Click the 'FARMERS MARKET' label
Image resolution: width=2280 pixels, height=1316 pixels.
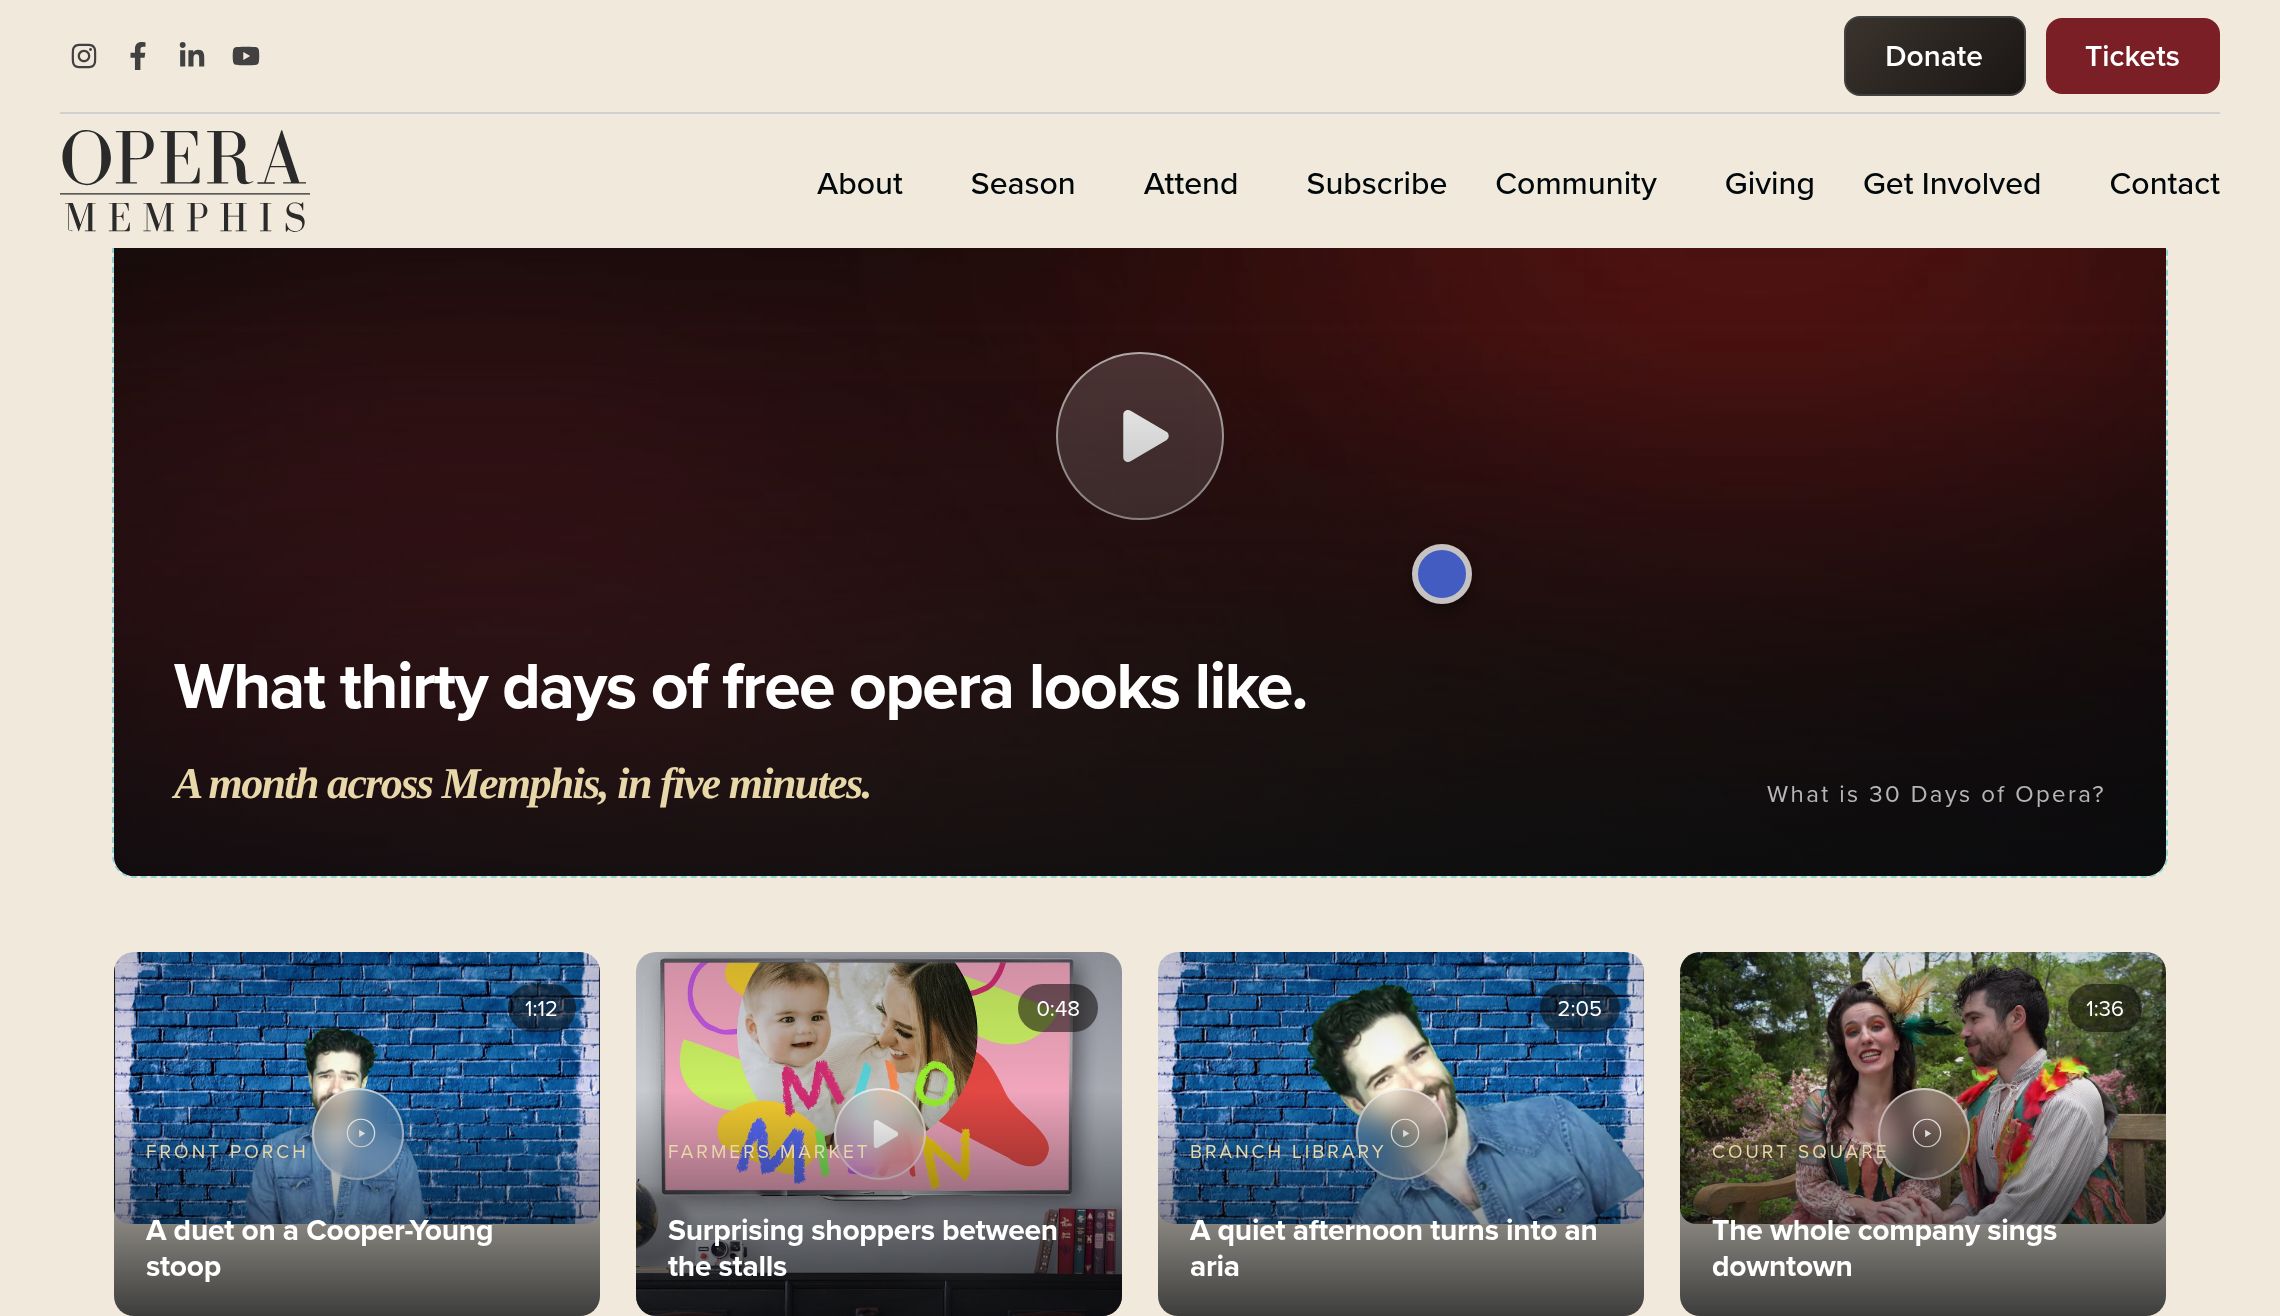click(768, 1152)
